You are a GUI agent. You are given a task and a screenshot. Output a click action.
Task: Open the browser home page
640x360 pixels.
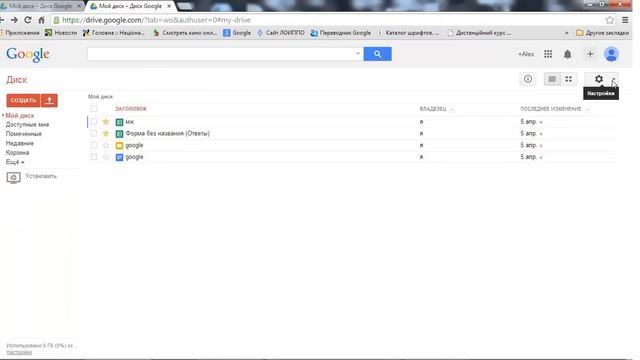tap(41, 20)
